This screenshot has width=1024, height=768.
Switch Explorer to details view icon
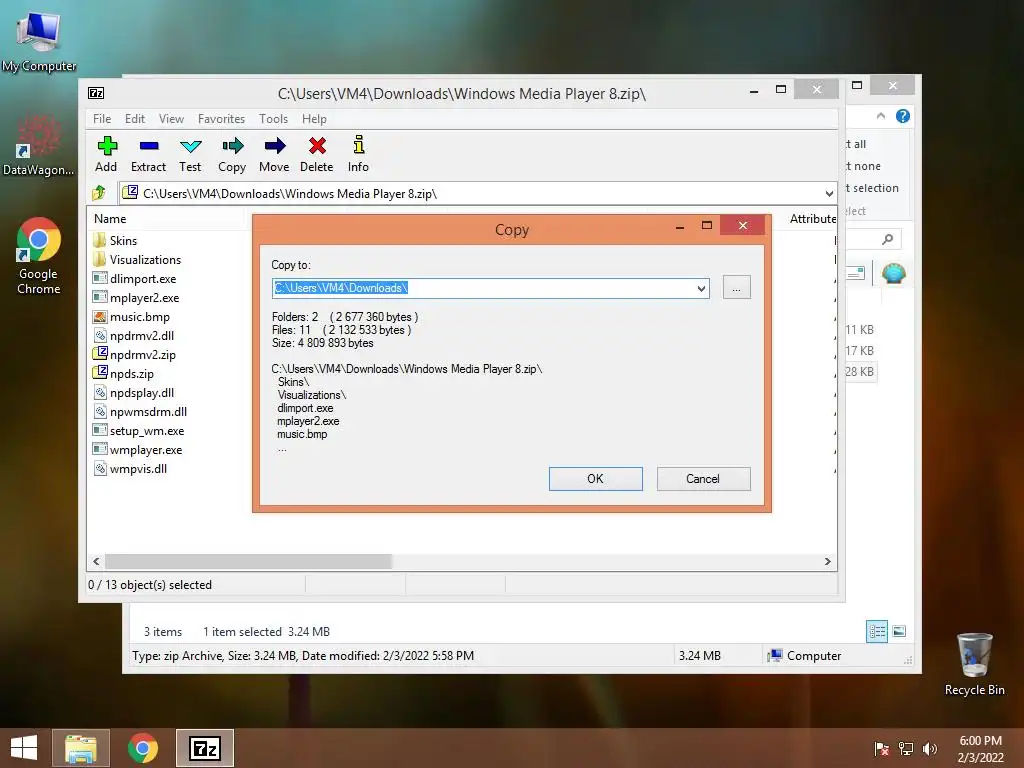pos(876,631)
